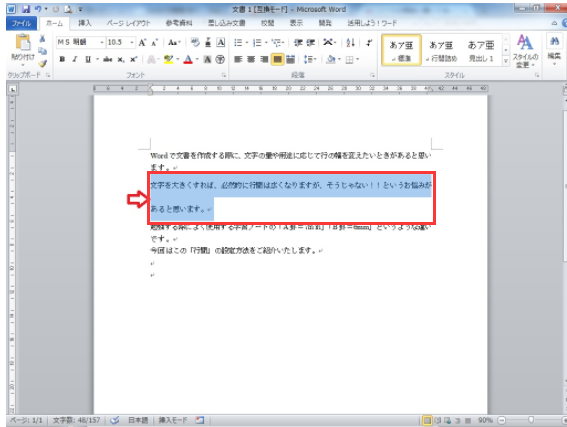The height and width of the screenshot is (427, 567).
Task: Click スタイルの変更 (Change Styles) button
Action: click(525, 51)
